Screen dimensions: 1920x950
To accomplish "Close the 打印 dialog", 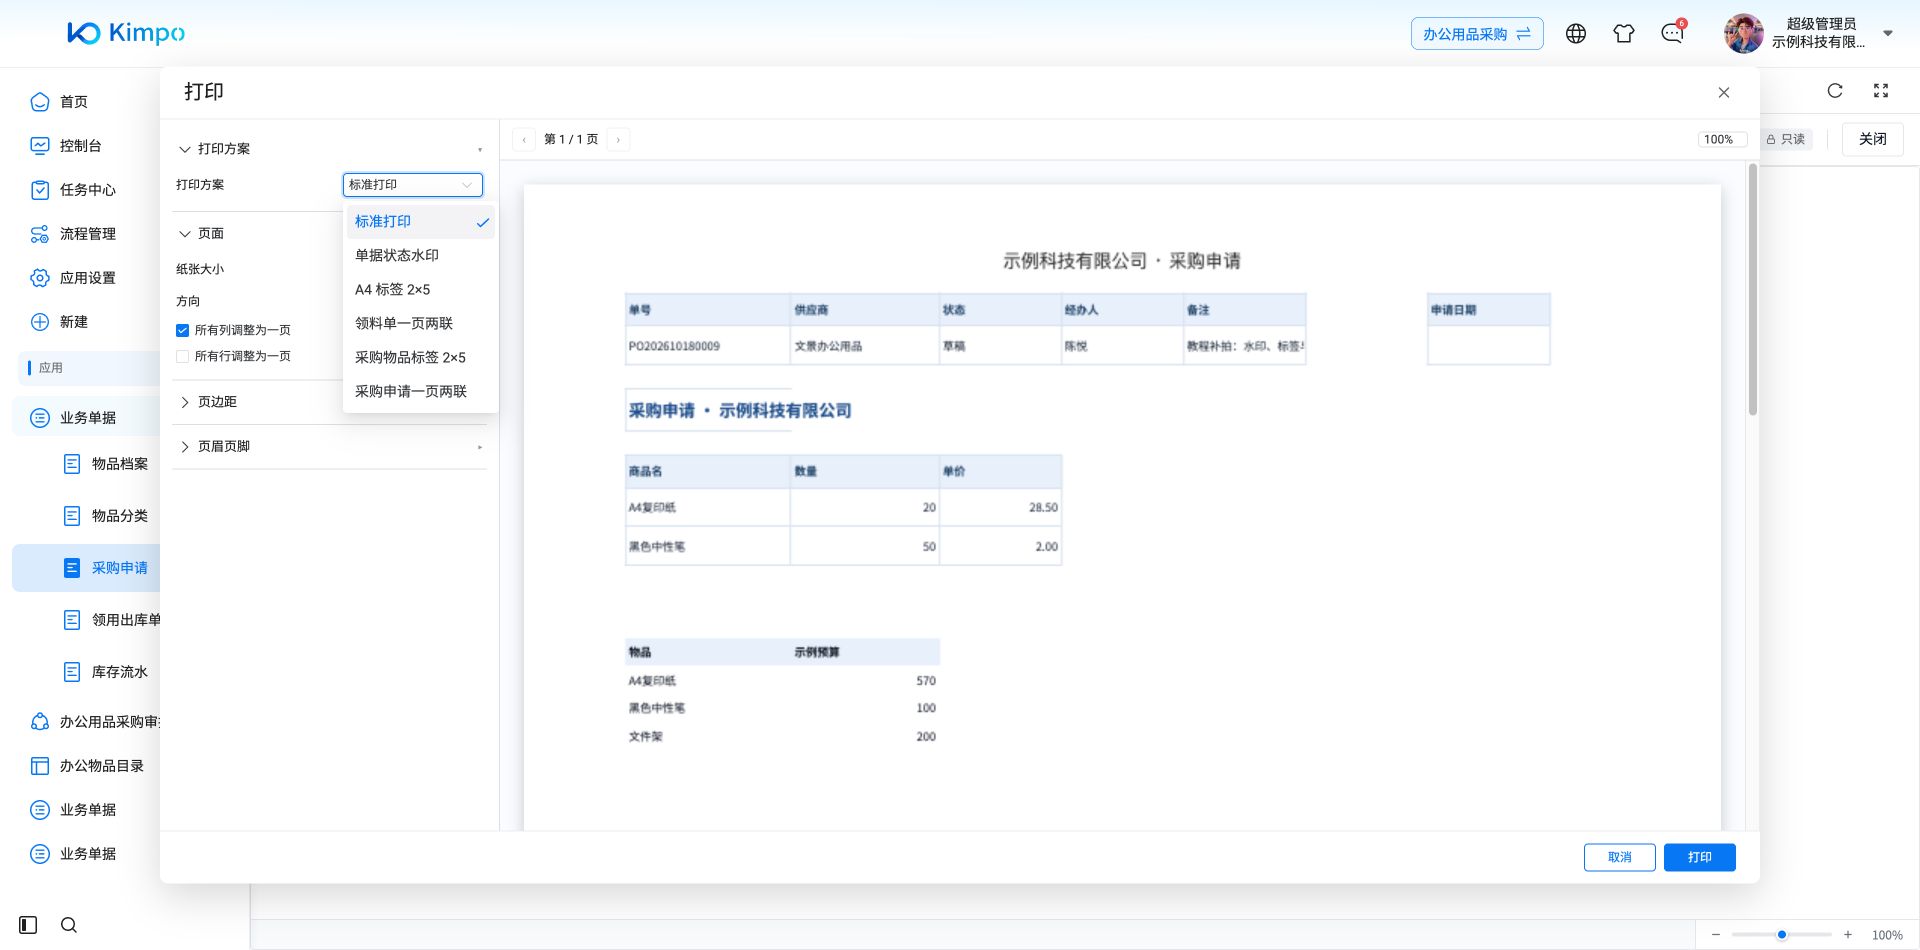I will click(1724, 93).
